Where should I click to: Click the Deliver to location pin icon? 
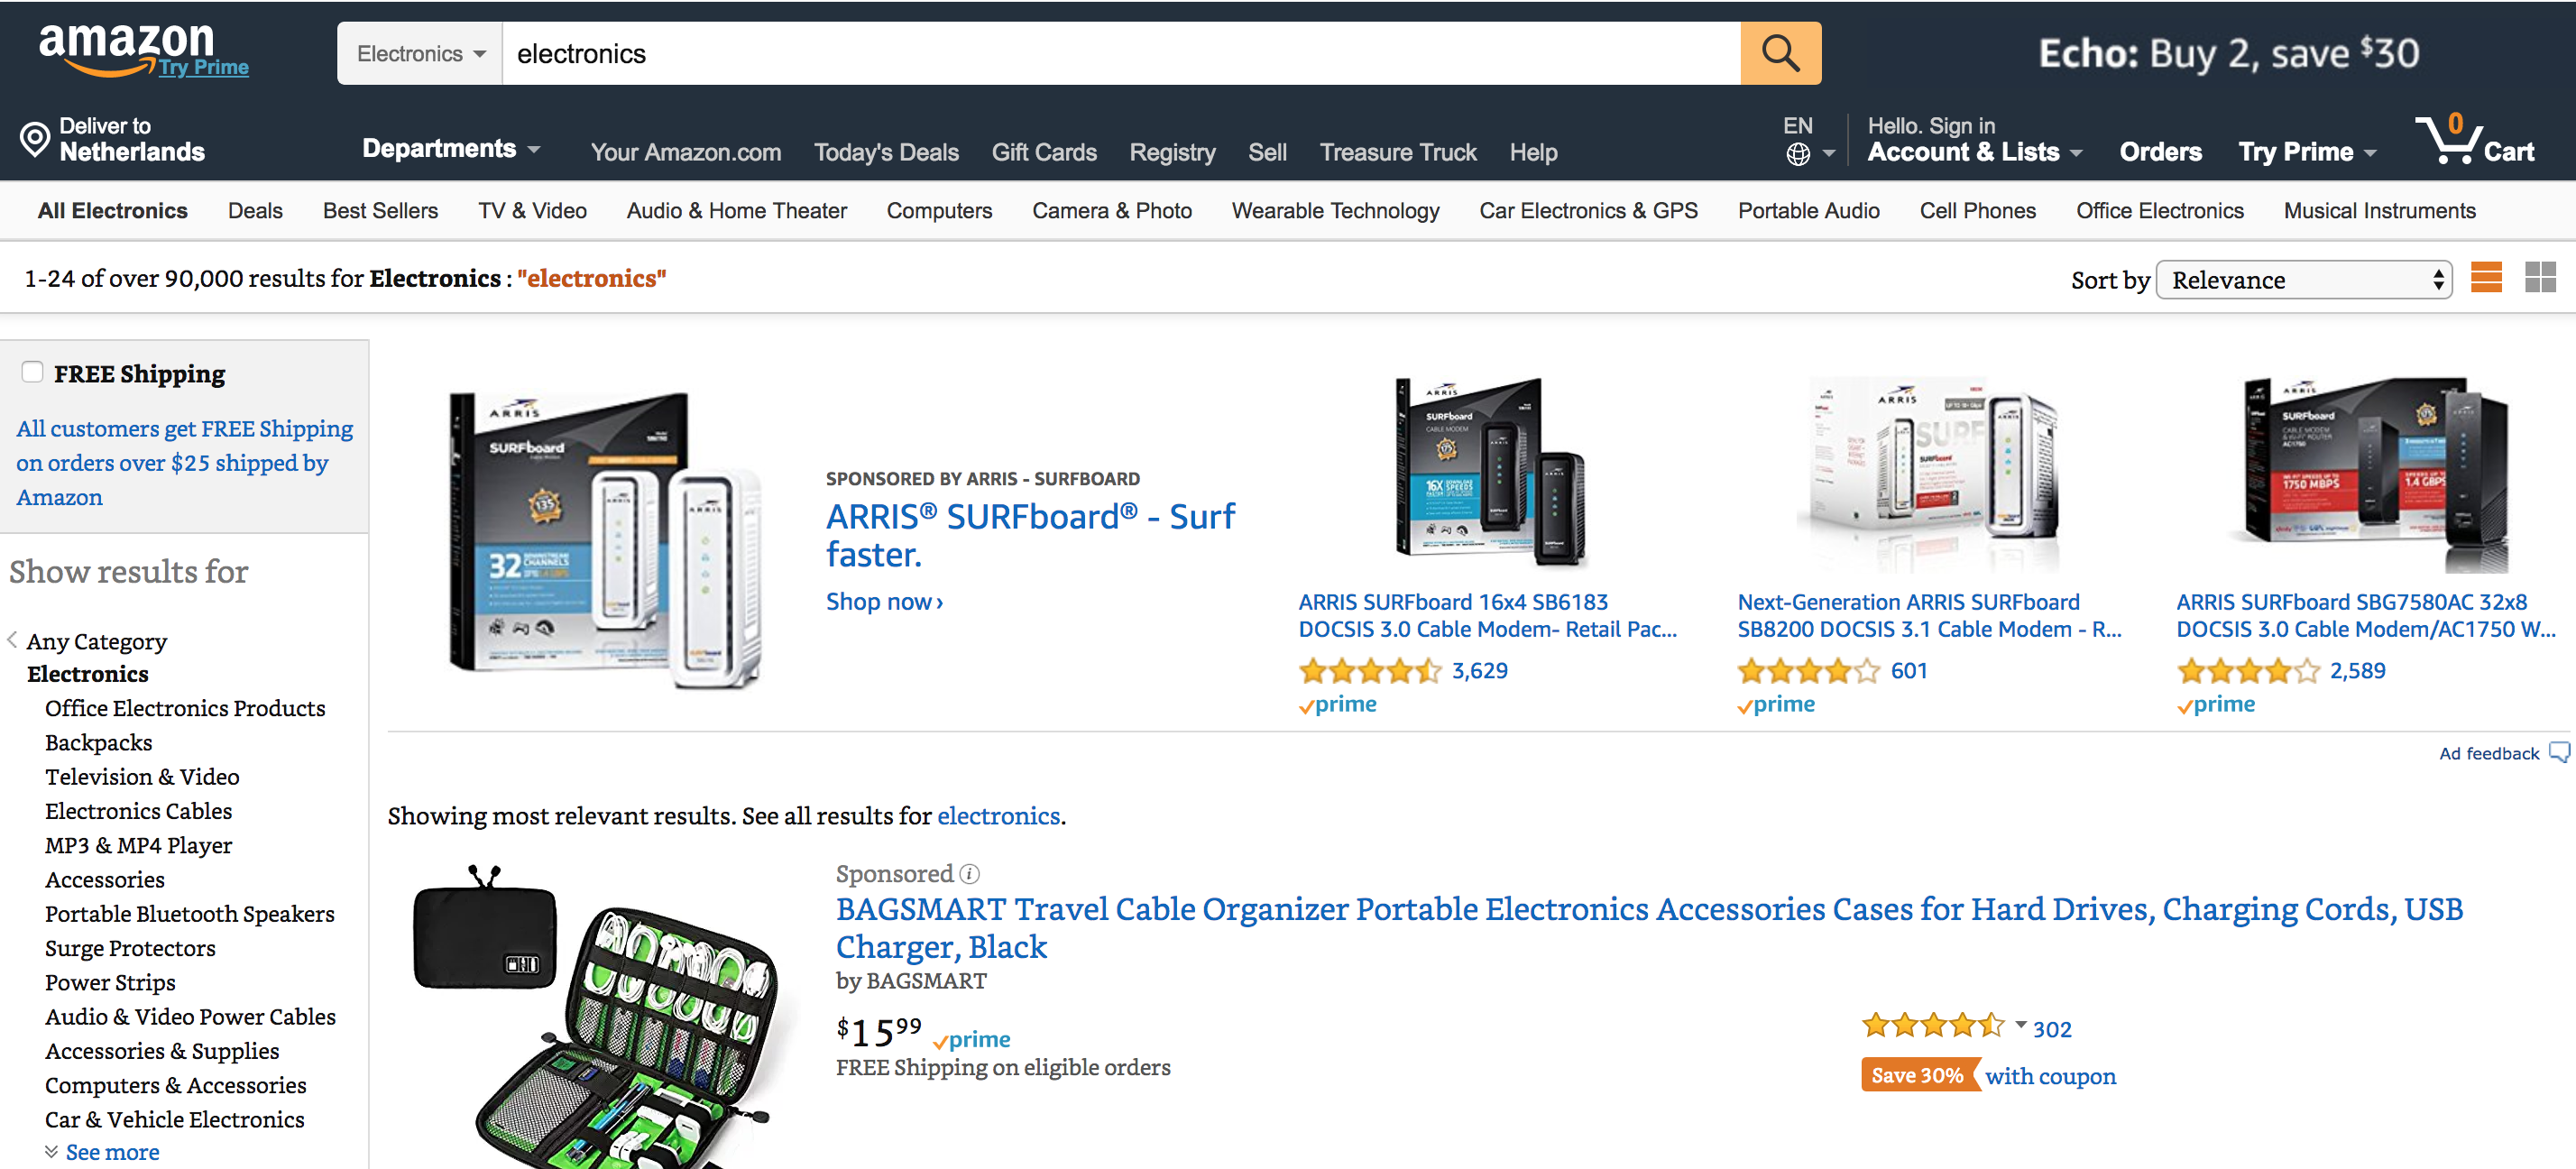35,139
